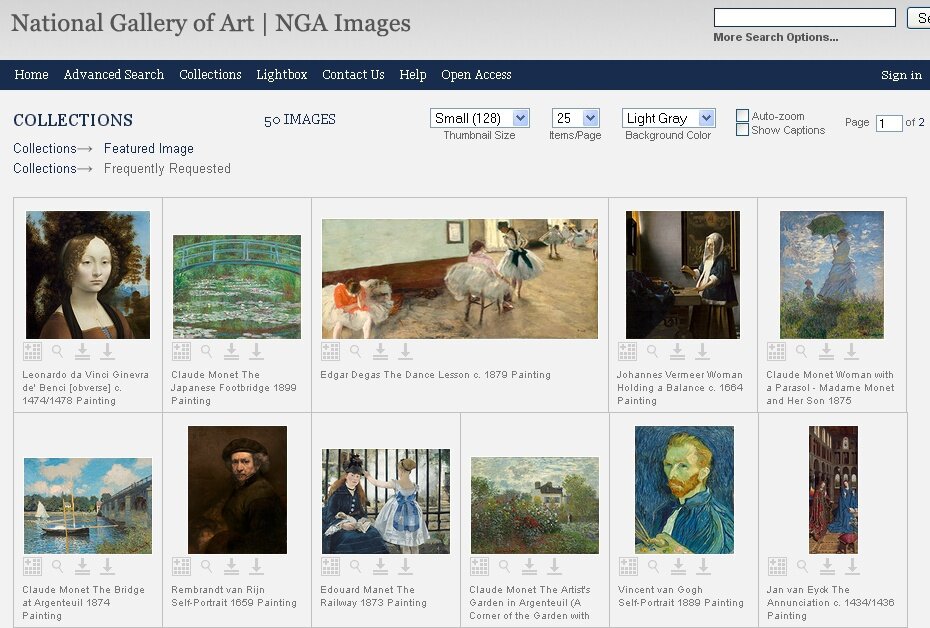Click the magnifier under The Annunciation
Image resolution: width=930 pixels, height=628 pixels.
802,567
